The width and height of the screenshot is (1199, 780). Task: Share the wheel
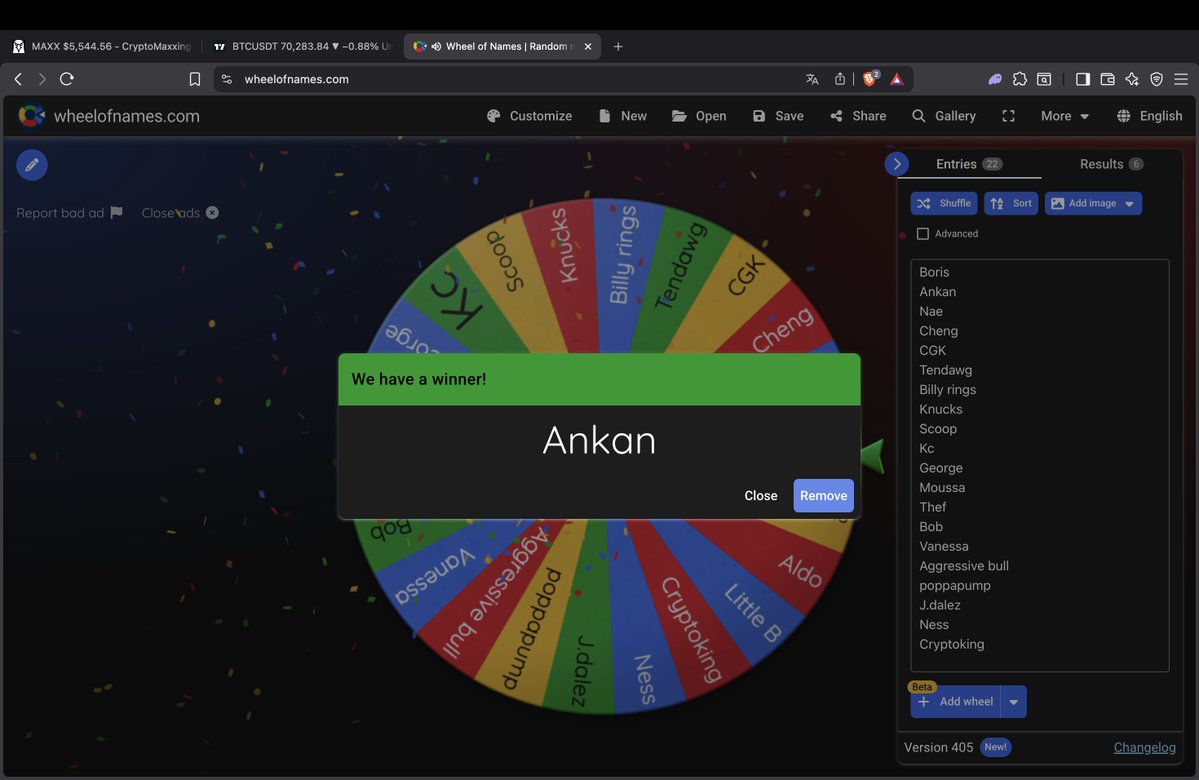[x=858, y=115]
